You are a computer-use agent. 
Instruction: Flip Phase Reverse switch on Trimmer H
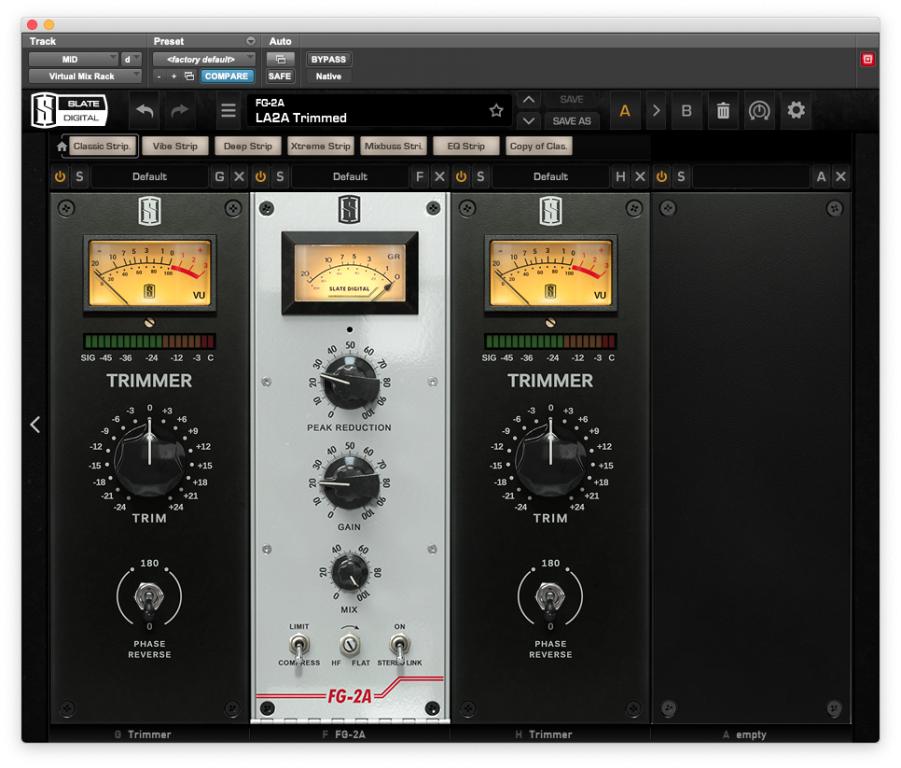click(549, 598)
